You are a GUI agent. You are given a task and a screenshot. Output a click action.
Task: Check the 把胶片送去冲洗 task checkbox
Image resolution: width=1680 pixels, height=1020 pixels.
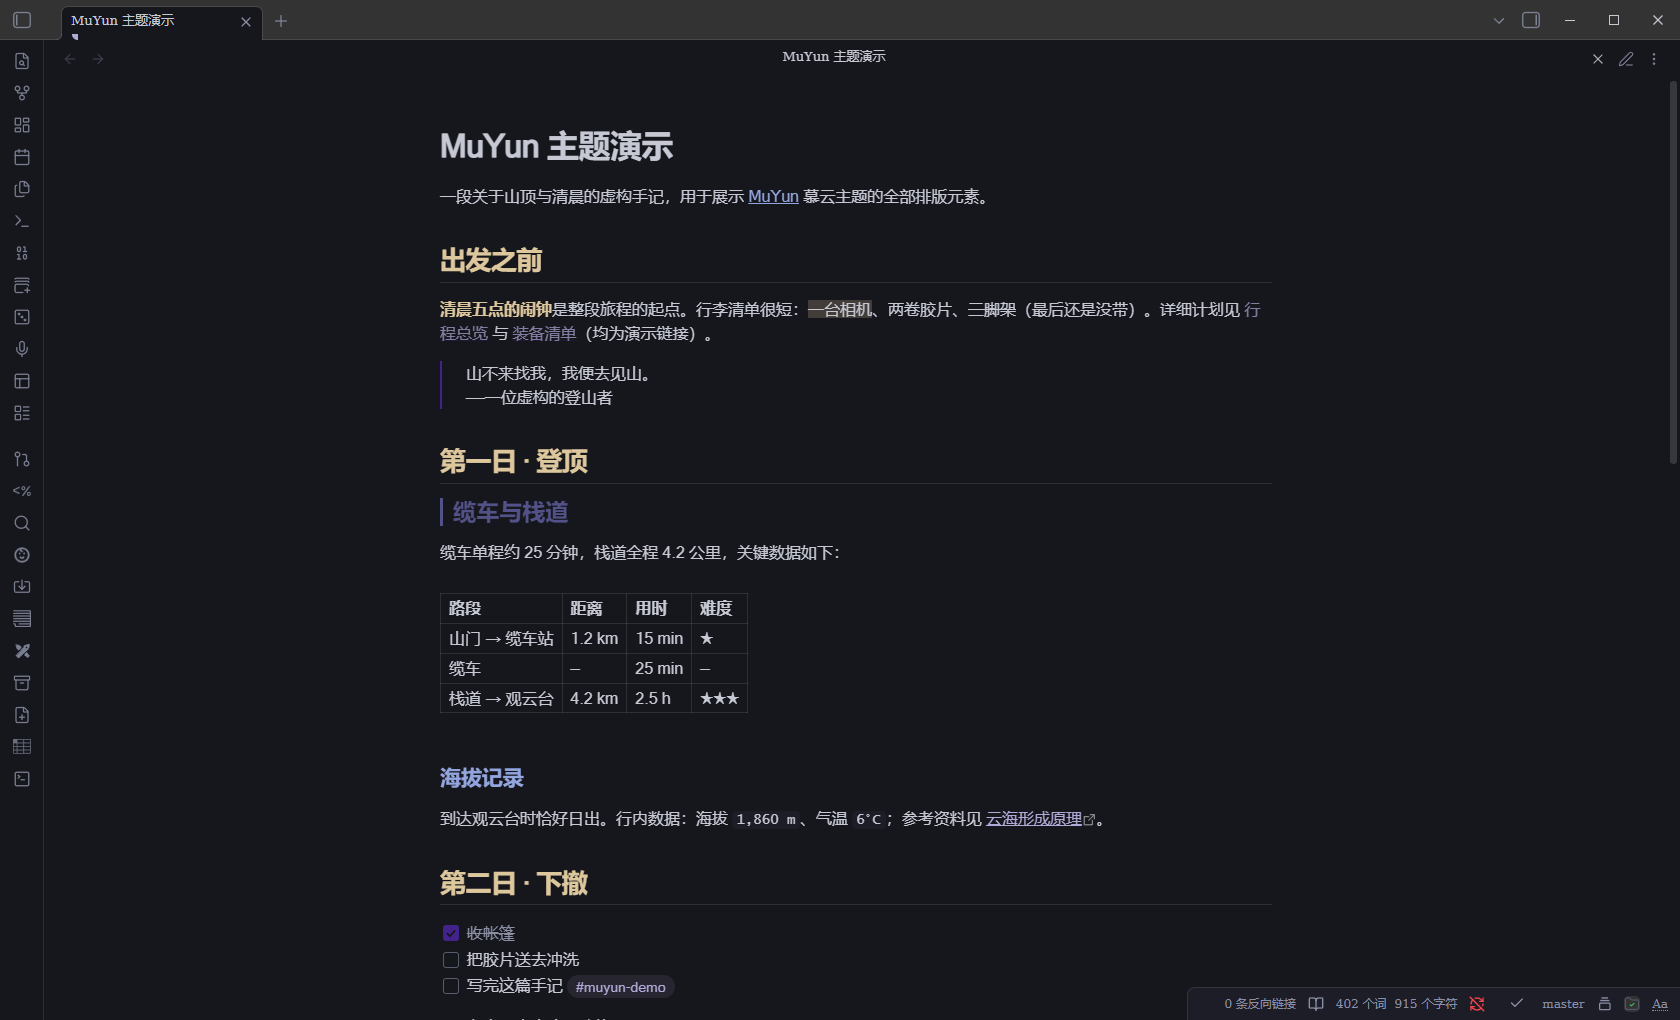coord(451,960)
